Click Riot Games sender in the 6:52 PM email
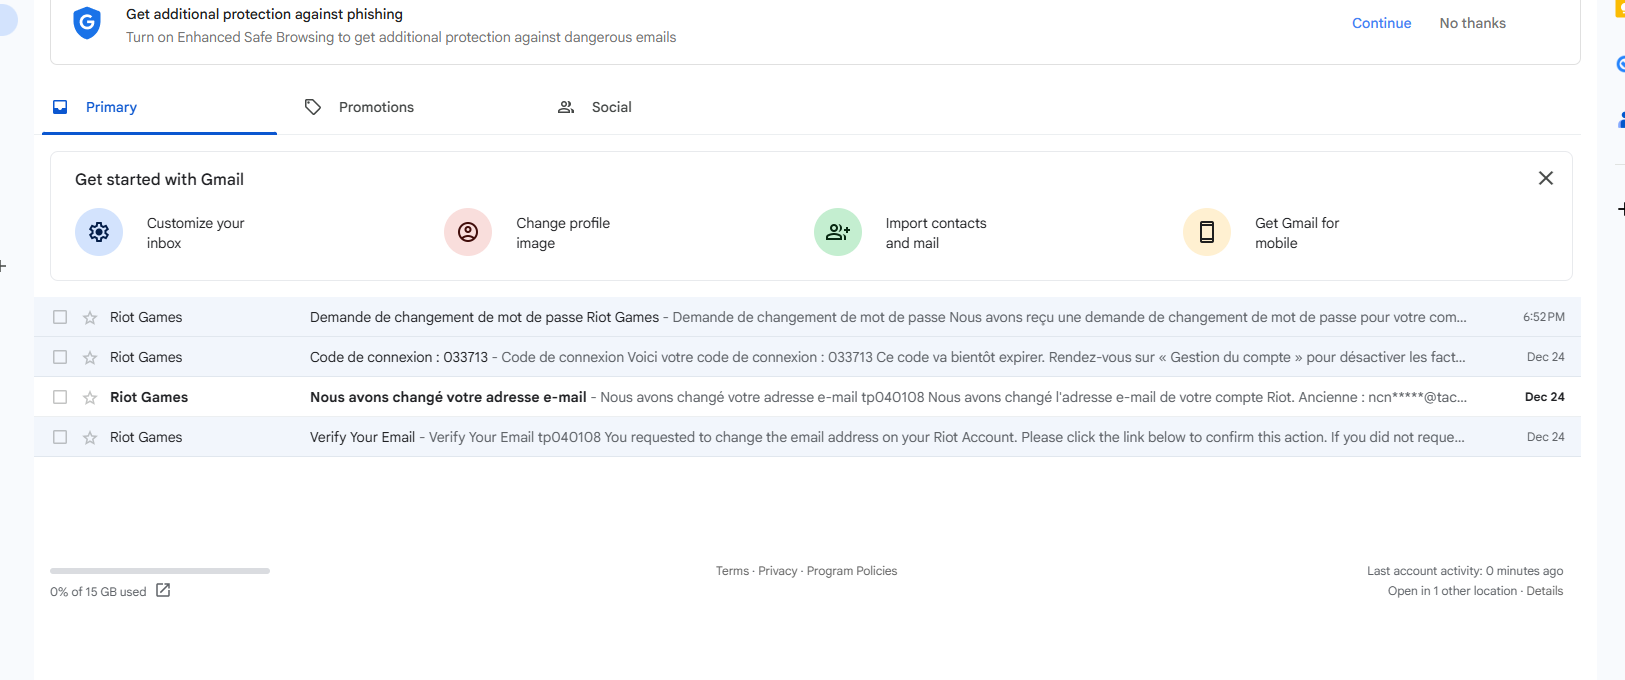This screenshot has height=680, width=1625. (146, 317)
